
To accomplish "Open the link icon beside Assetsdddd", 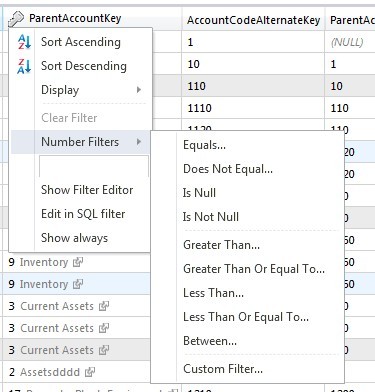I will pyautogui.click(x=90, y=372).
